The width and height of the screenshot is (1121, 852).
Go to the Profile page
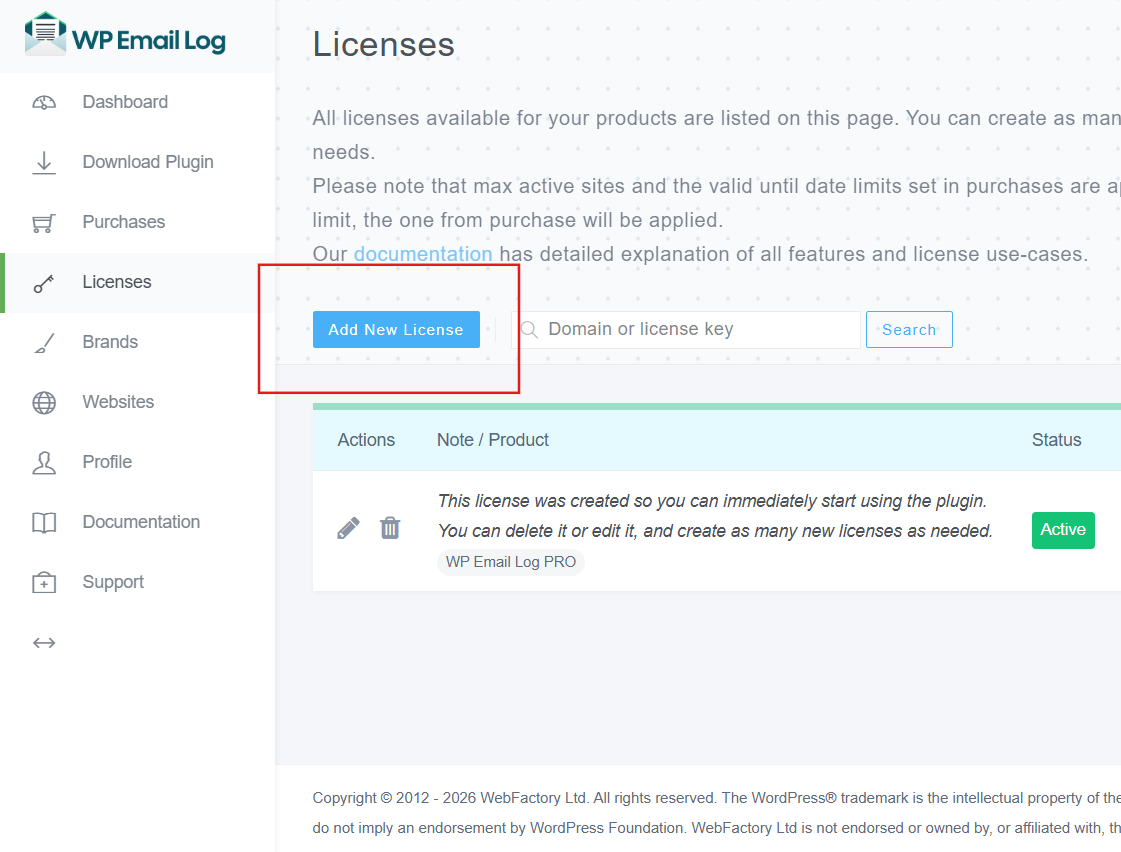[107, 462]
